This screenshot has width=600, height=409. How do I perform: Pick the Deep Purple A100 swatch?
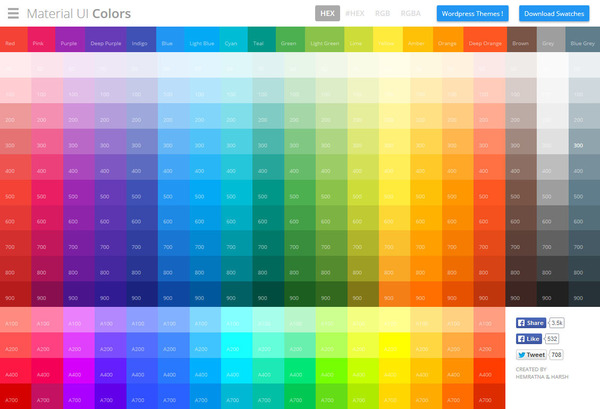111,320
